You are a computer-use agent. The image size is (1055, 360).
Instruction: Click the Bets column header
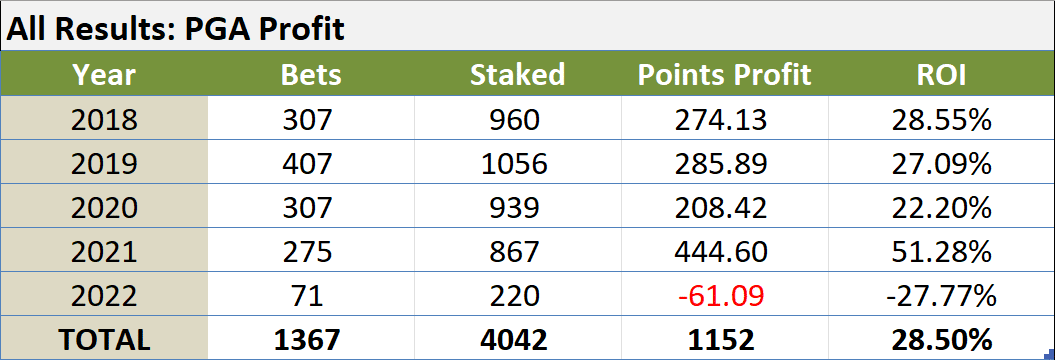(x=311, y=74)
